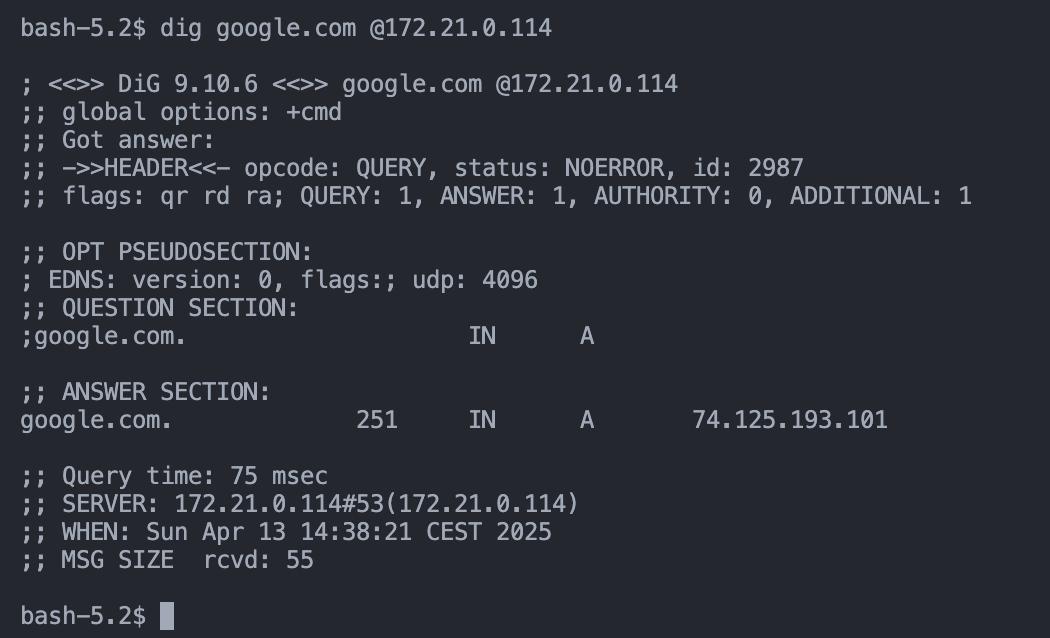Click the MSG SIZE rcvd: 55 line
Viewport: 1050px width, 638px height.
[x=167, y=560]
